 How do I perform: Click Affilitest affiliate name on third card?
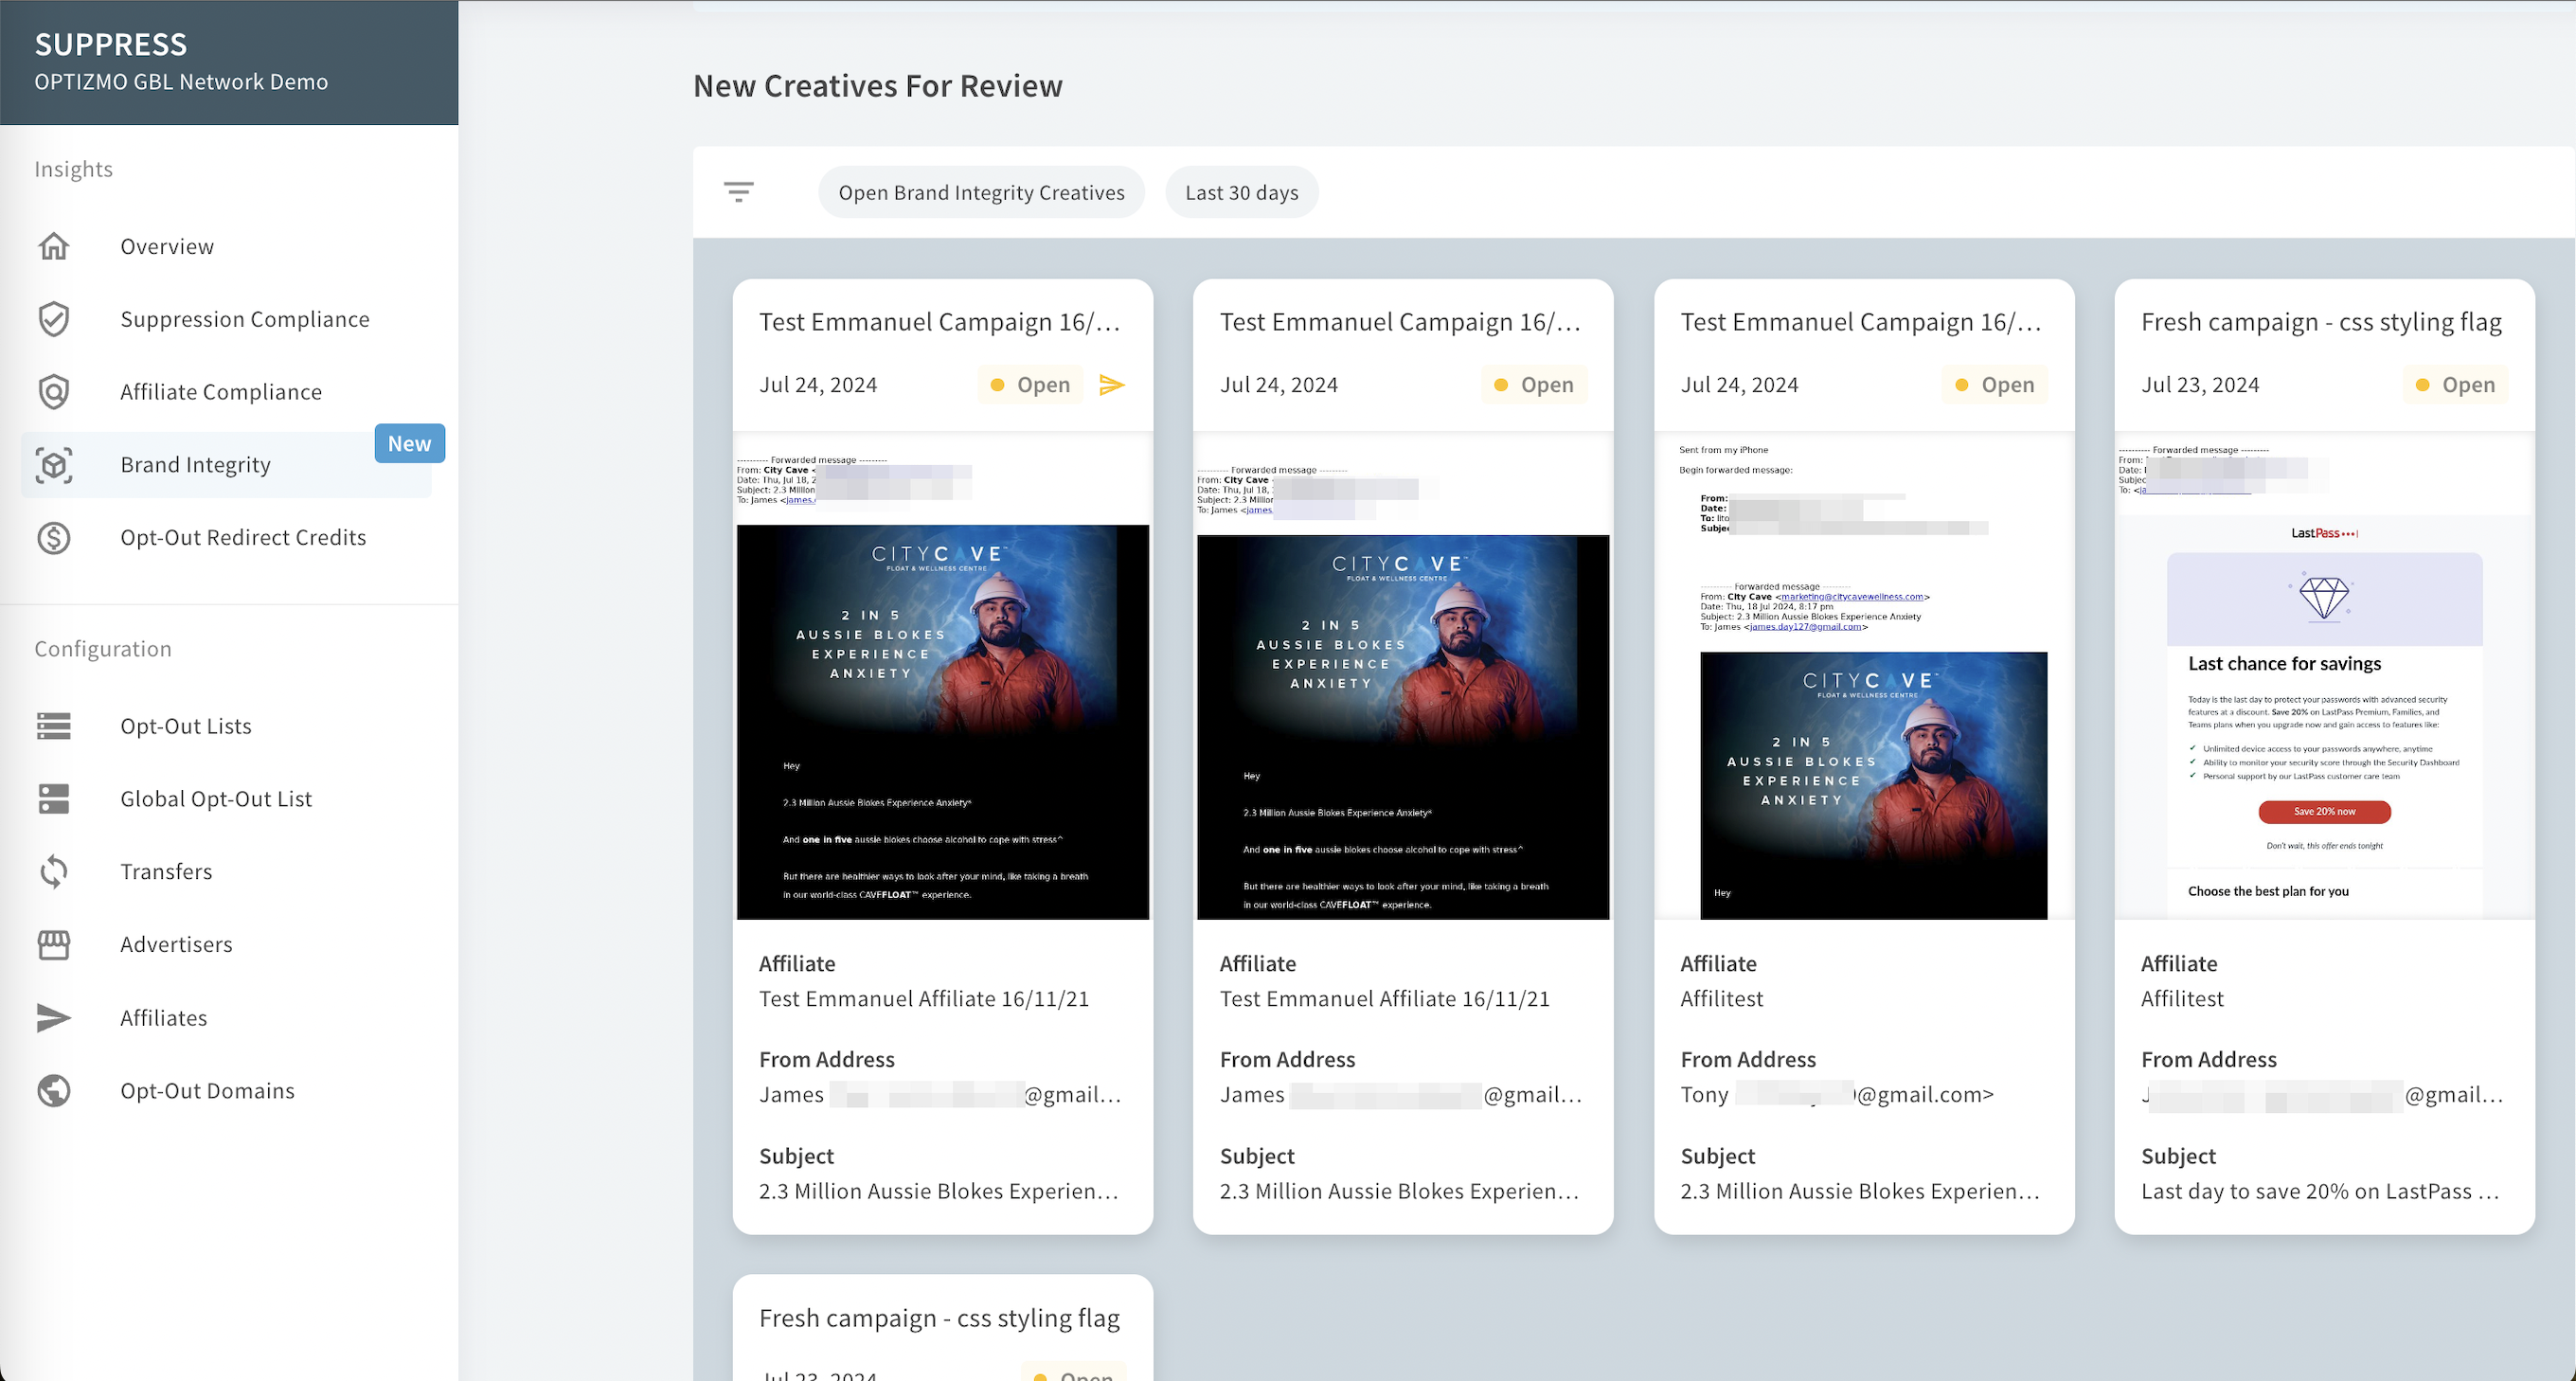pos(1721,999)
